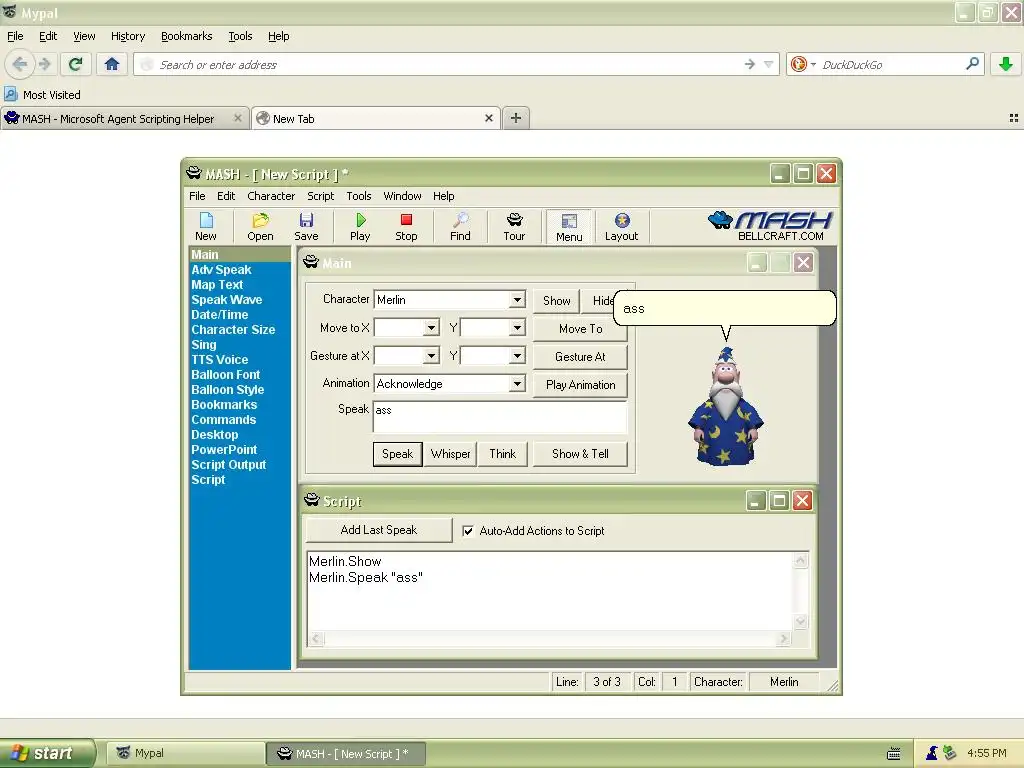Click in the script output text area
The height and width of the screenshot is (768, 1024).
tap(551, 591)
